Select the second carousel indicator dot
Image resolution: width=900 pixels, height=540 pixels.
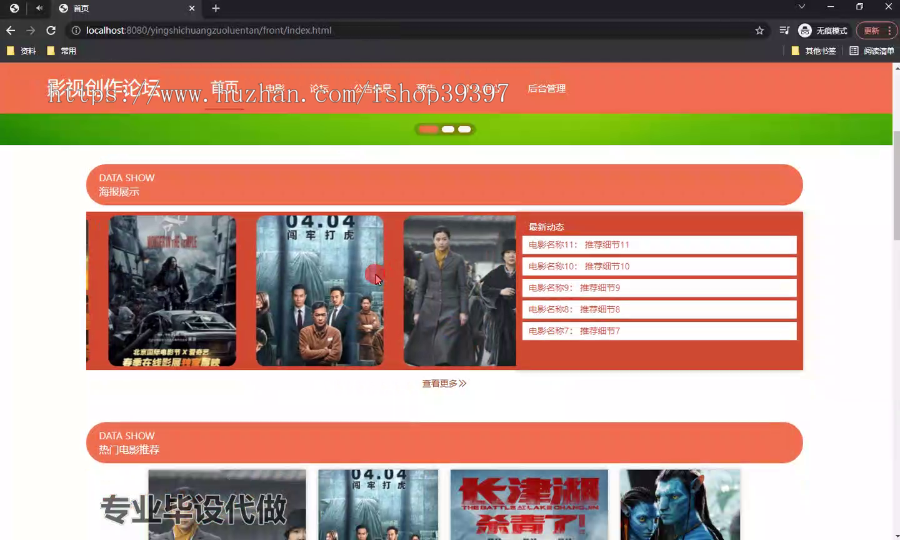pos(448,129)
